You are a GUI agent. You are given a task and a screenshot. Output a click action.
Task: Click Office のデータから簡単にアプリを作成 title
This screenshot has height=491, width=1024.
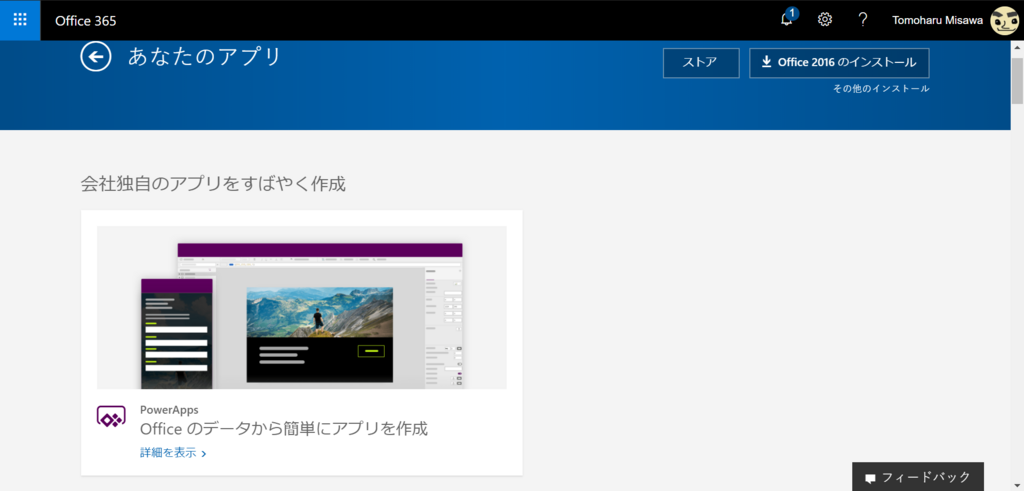(x=284, y=429)
